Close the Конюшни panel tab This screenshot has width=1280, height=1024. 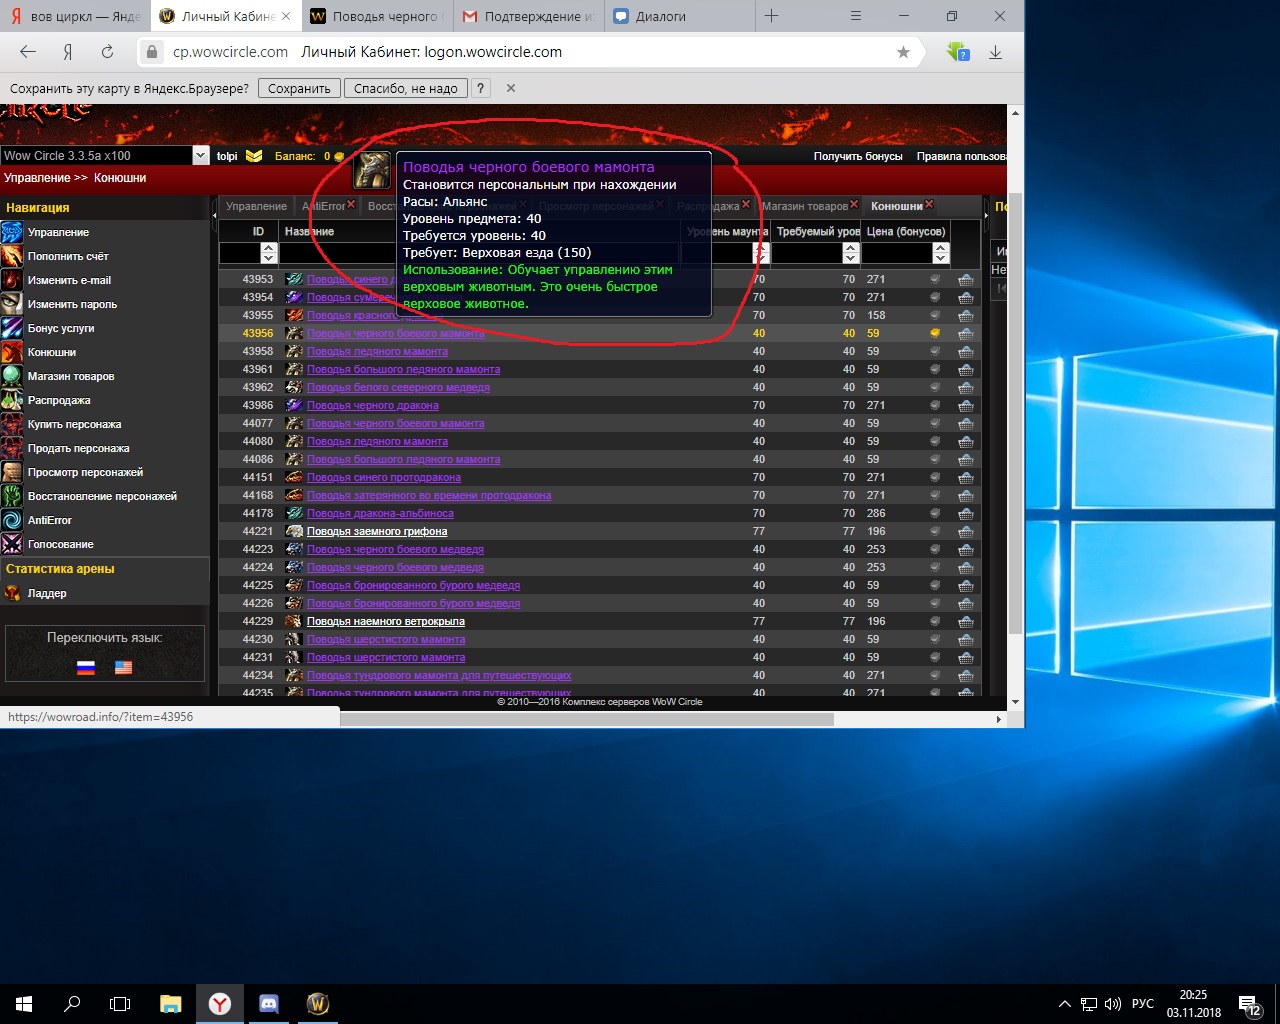pyautogui.click(x=929, y=205)
